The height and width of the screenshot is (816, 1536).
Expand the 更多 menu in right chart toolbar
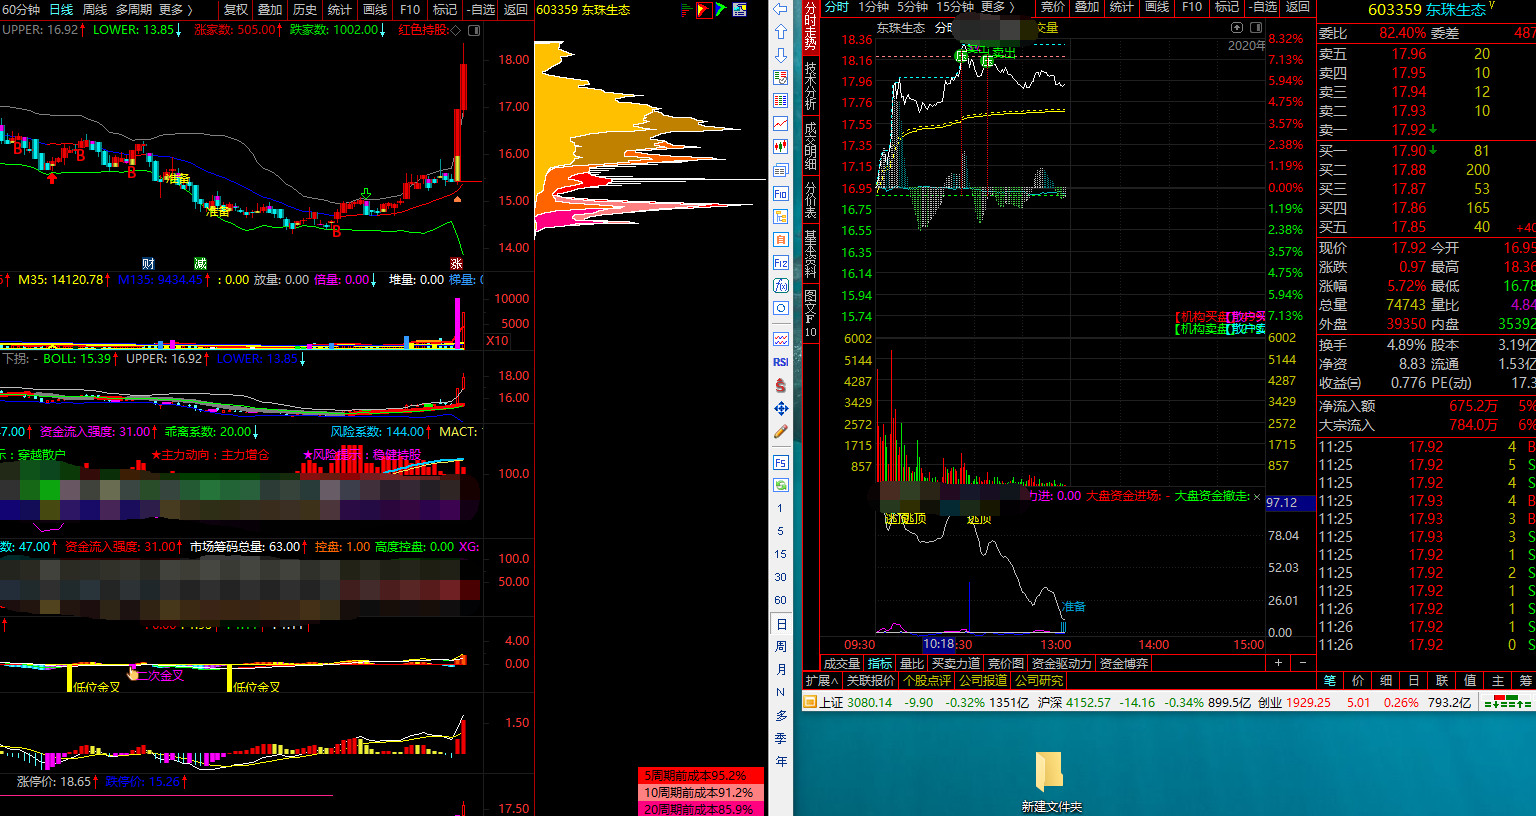coord(998,7)
